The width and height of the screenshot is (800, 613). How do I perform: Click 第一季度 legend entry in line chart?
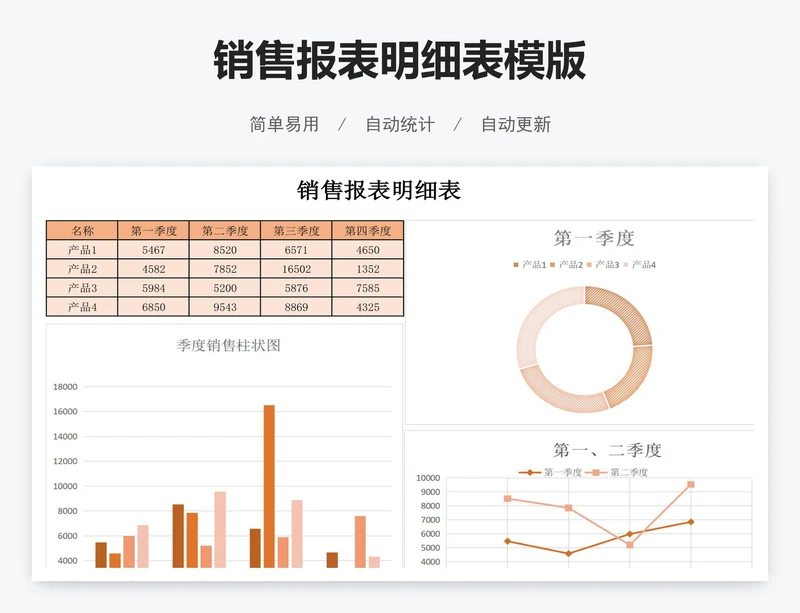pyautogui.click(x=551, y=472)
